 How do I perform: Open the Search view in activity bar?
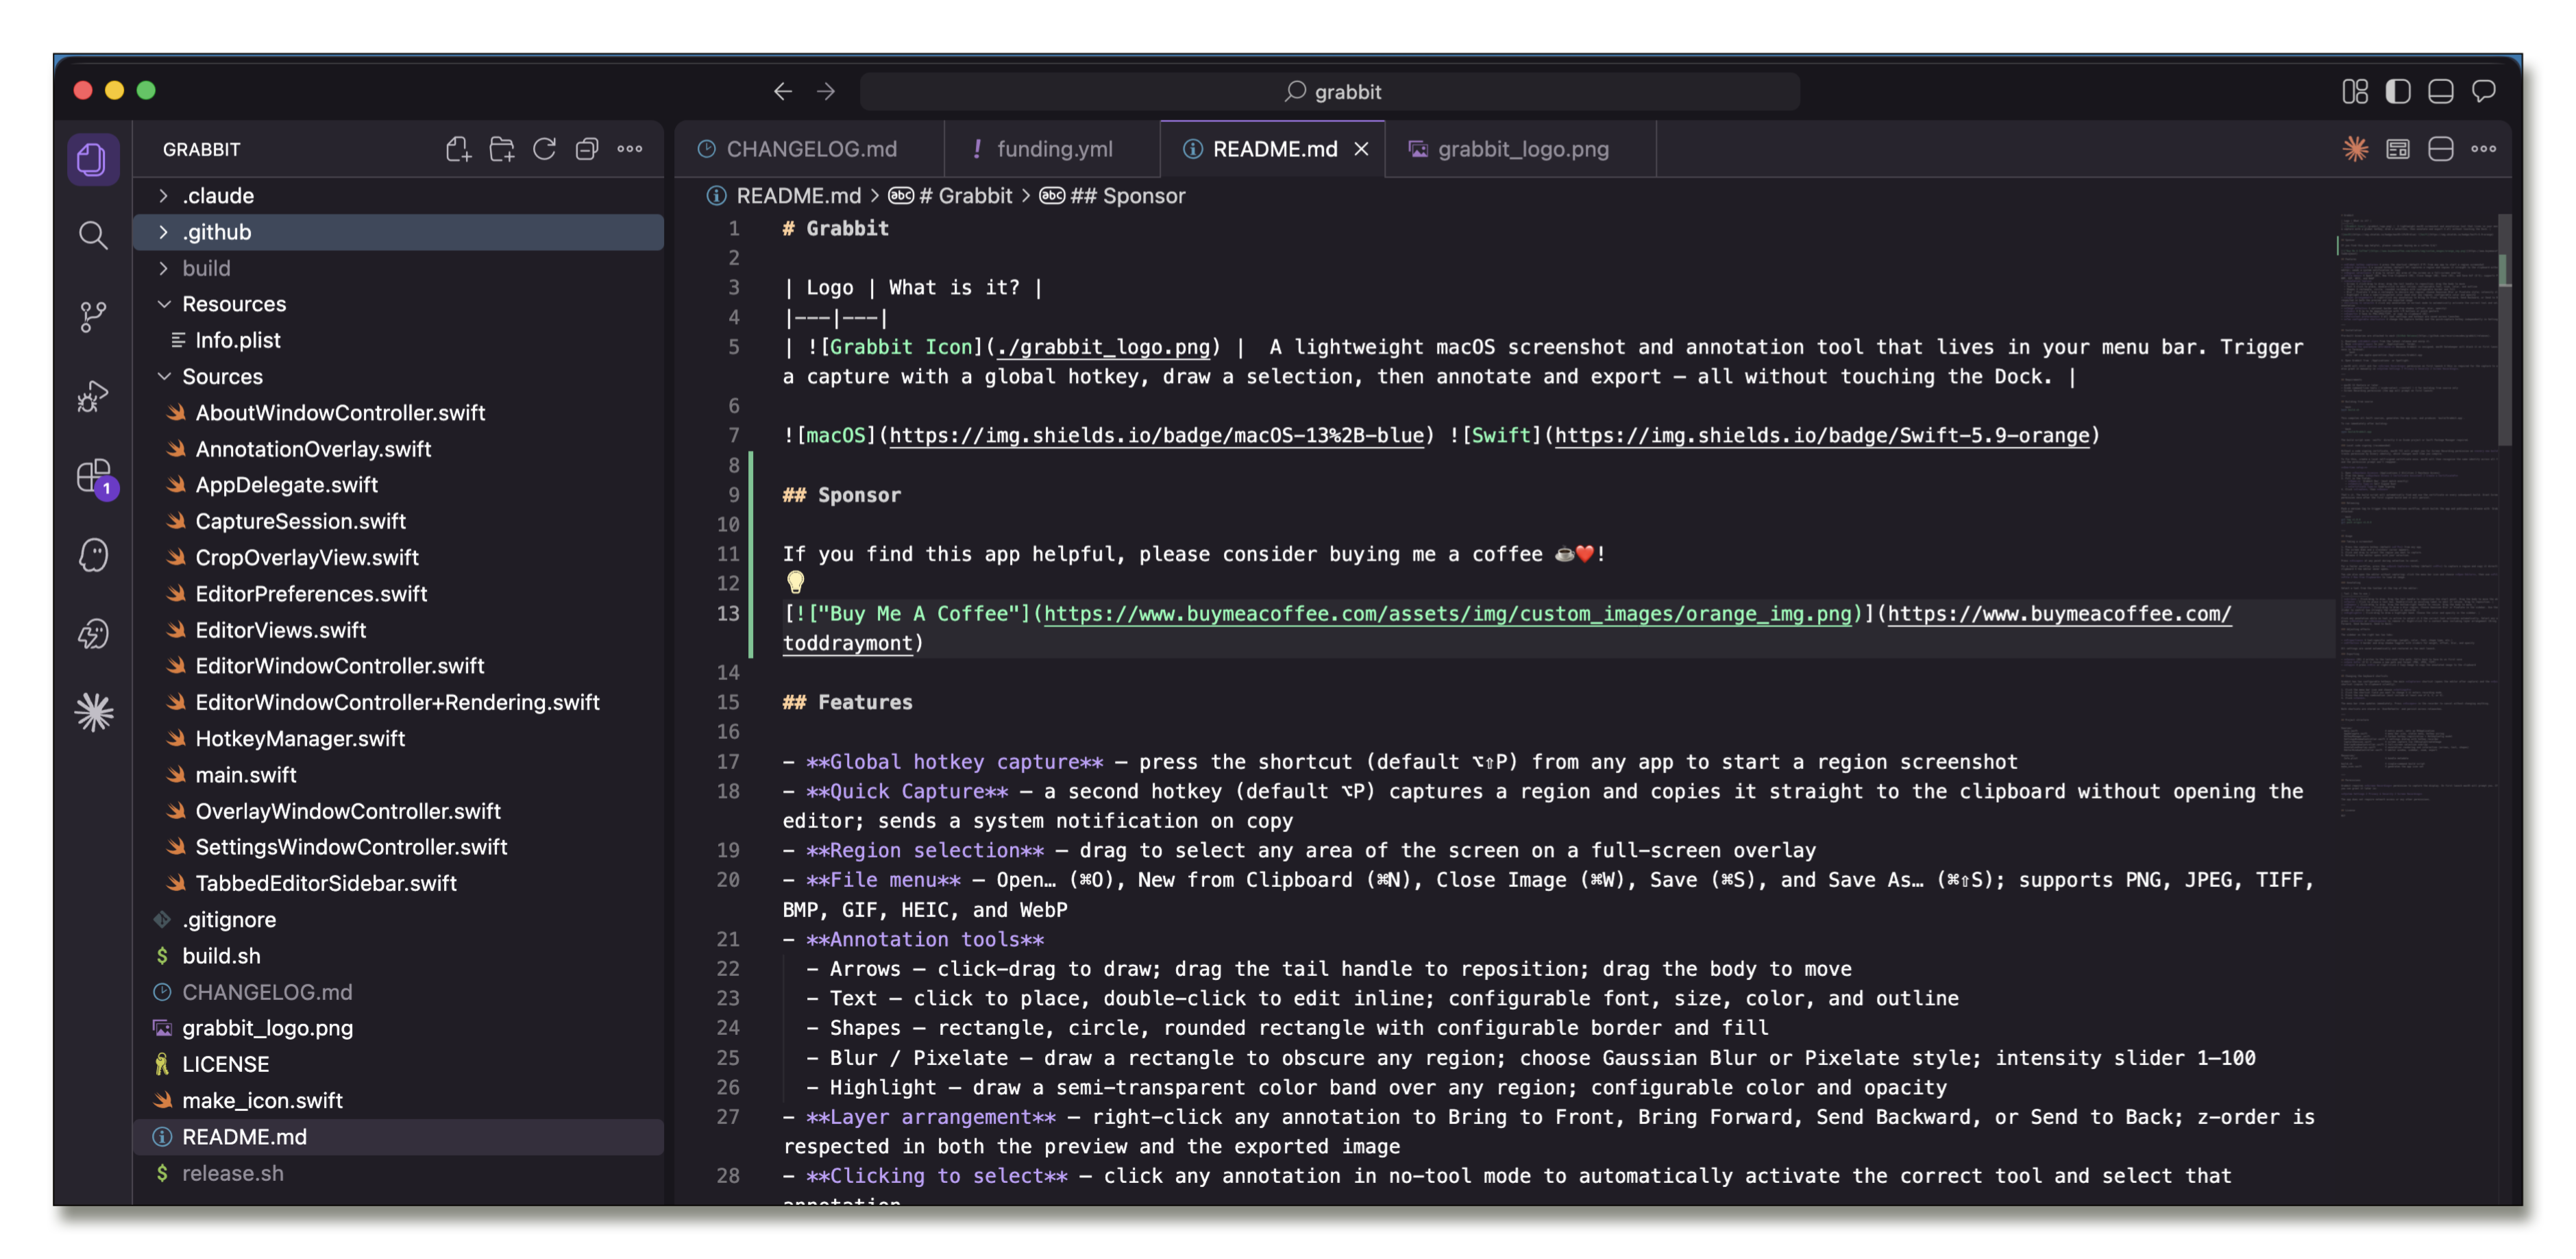(x=93, y=236)
